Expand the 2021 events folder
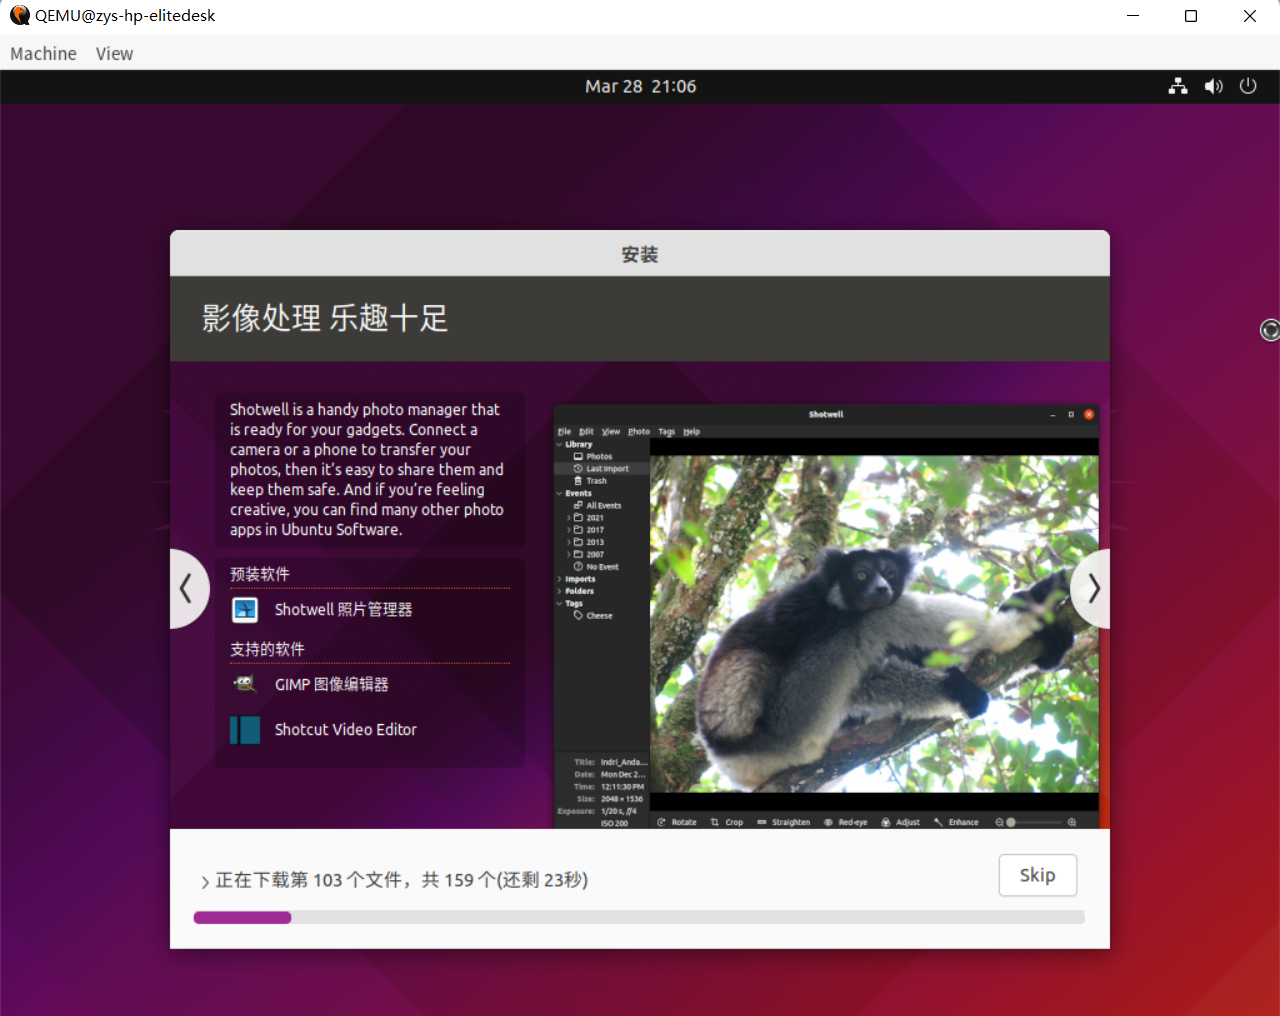Image resolution: width=1280 pixels, height=1016 pixels. 568,518
